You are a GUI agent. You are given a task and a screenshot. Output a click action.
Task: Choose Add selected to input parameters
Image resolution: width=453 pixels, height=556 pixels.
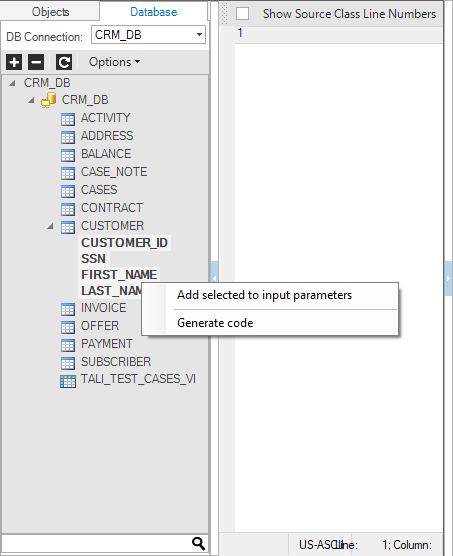point(264,295)
